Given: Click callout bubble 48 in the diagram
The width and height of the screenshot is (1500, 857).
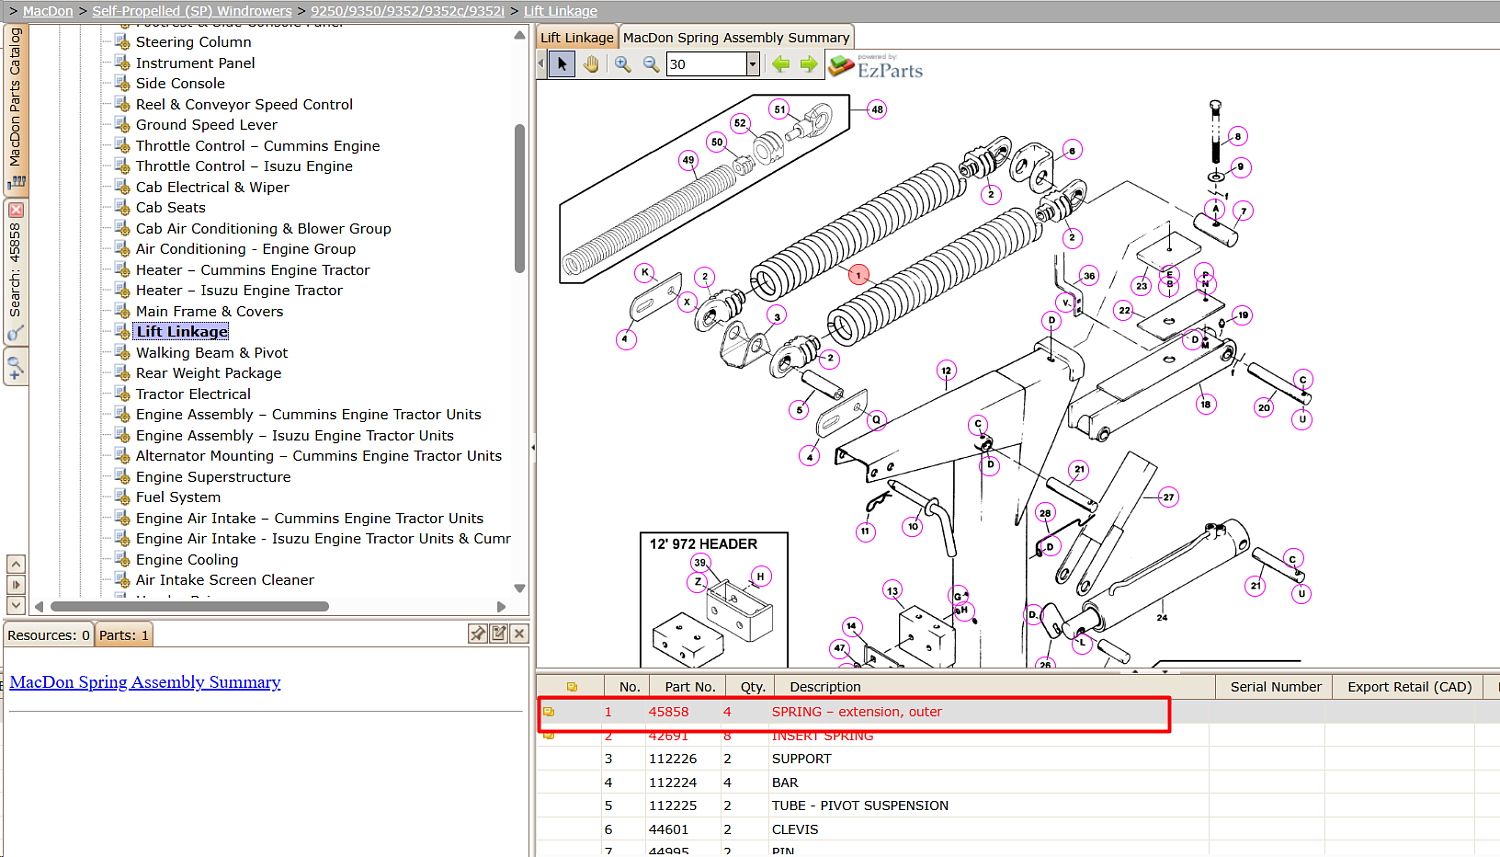Looking at the screenshot, I should 877,110.
